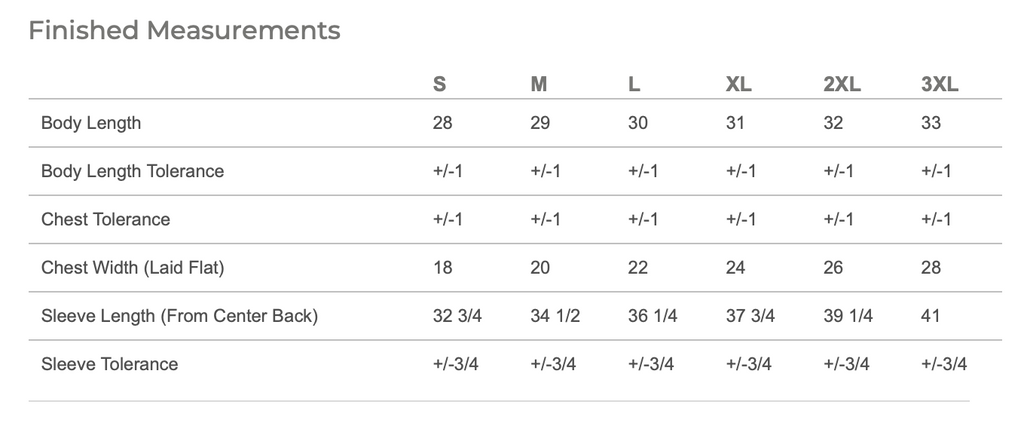Select the S size column header
Screen dimensions: 1024x432
click(440, 84)
